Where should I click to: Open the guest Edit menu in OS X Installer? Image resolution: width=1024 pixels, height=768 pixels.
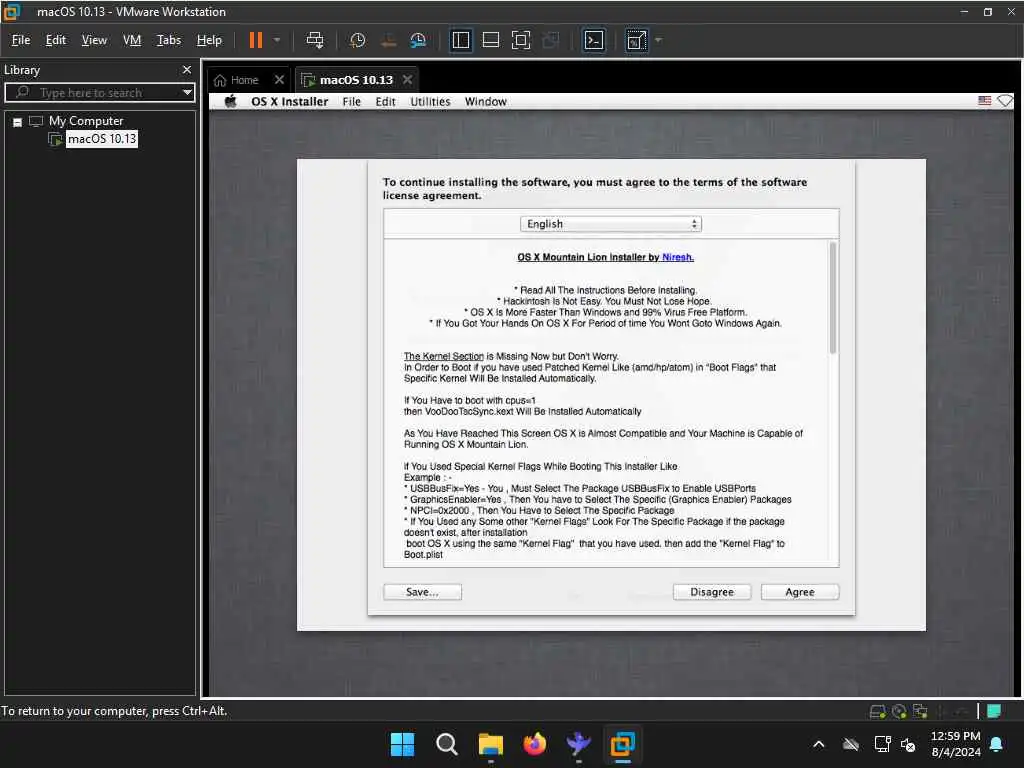[x=385, y=101]
